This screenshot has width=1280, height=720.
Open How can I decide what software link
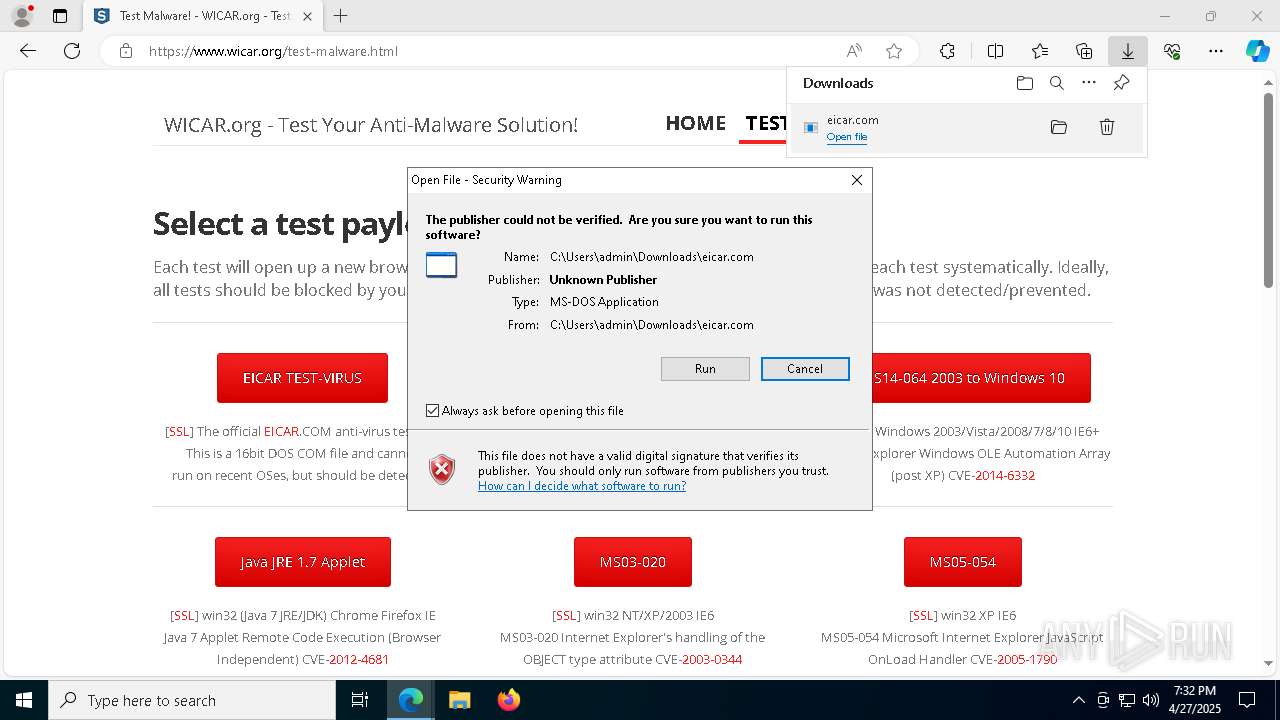pos(582,486)
